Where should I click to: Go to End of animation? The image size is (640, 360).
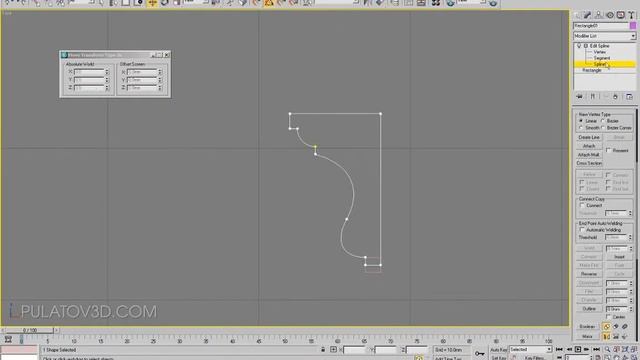coord(596,349)
